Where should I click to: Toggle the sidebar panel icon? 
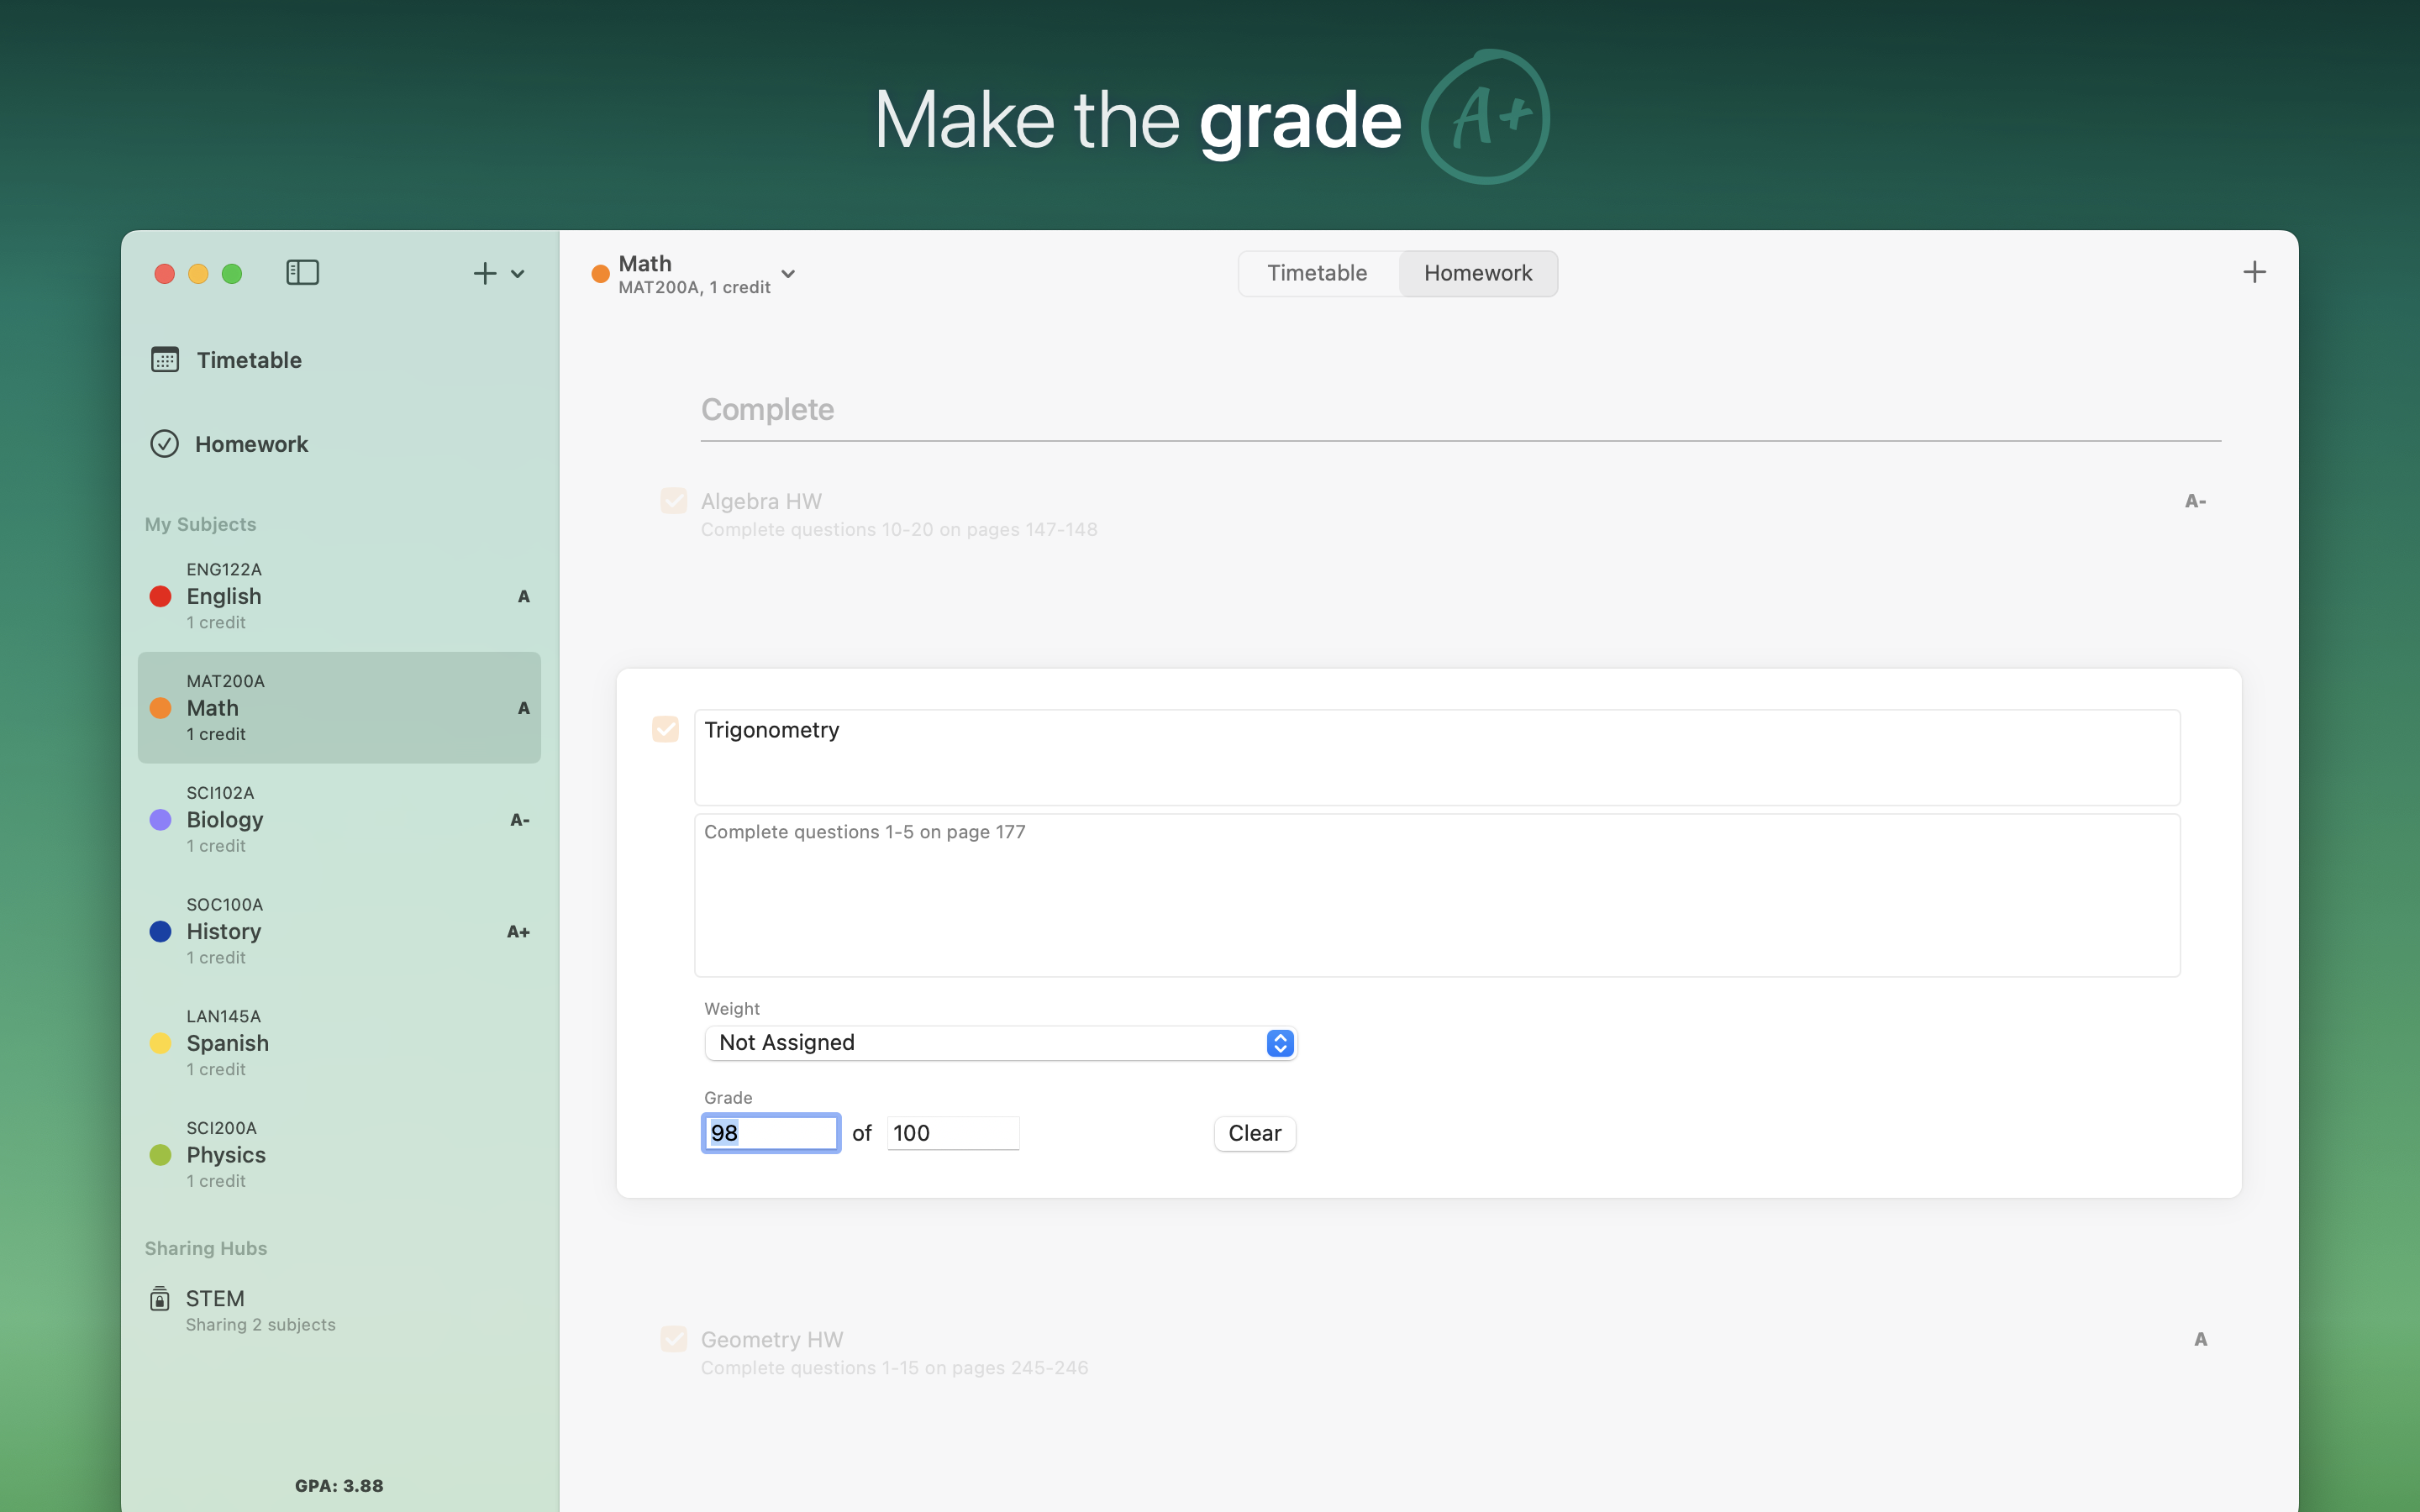(x=302, y=273)
